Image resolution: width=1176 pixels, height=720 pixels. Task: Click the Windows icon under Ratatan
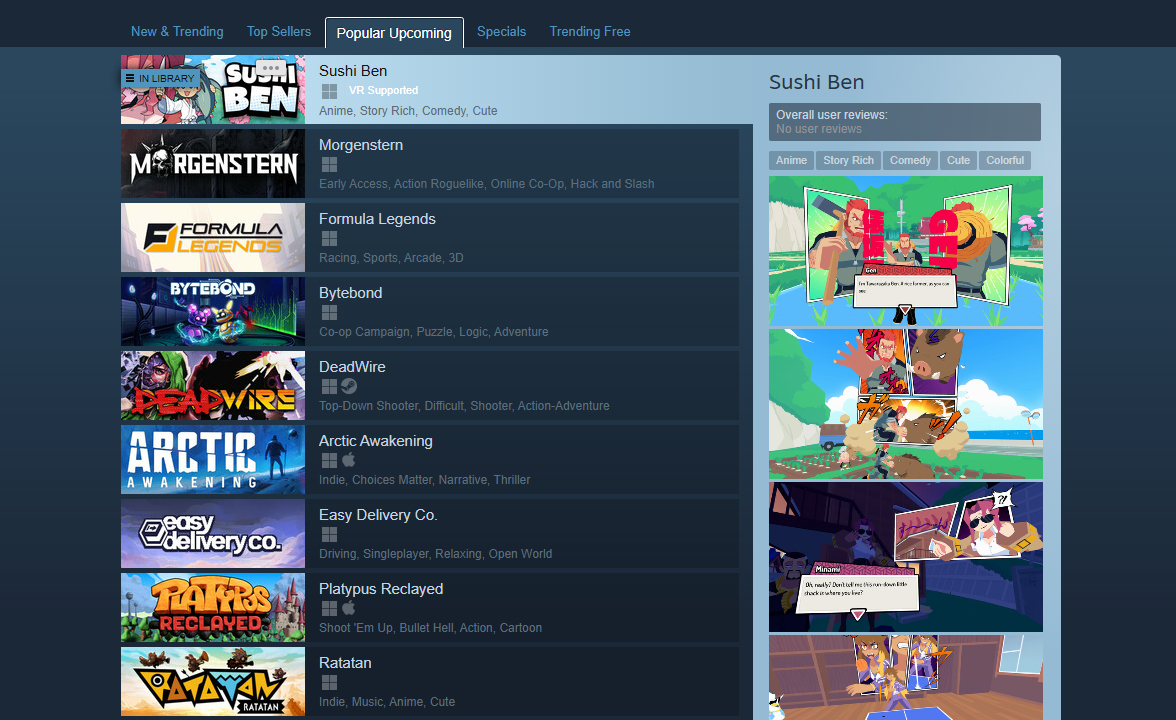[329, 683]
